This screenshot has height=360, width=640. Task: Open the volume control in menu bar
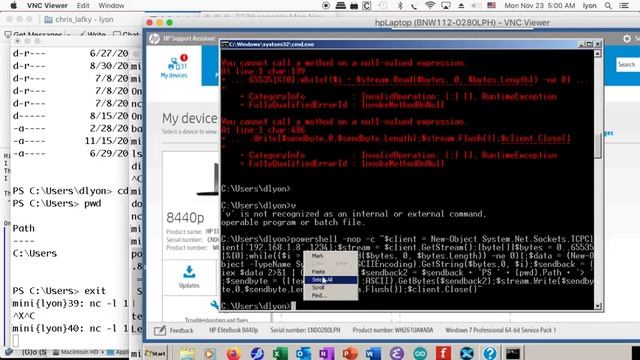[x=476, y=6]
